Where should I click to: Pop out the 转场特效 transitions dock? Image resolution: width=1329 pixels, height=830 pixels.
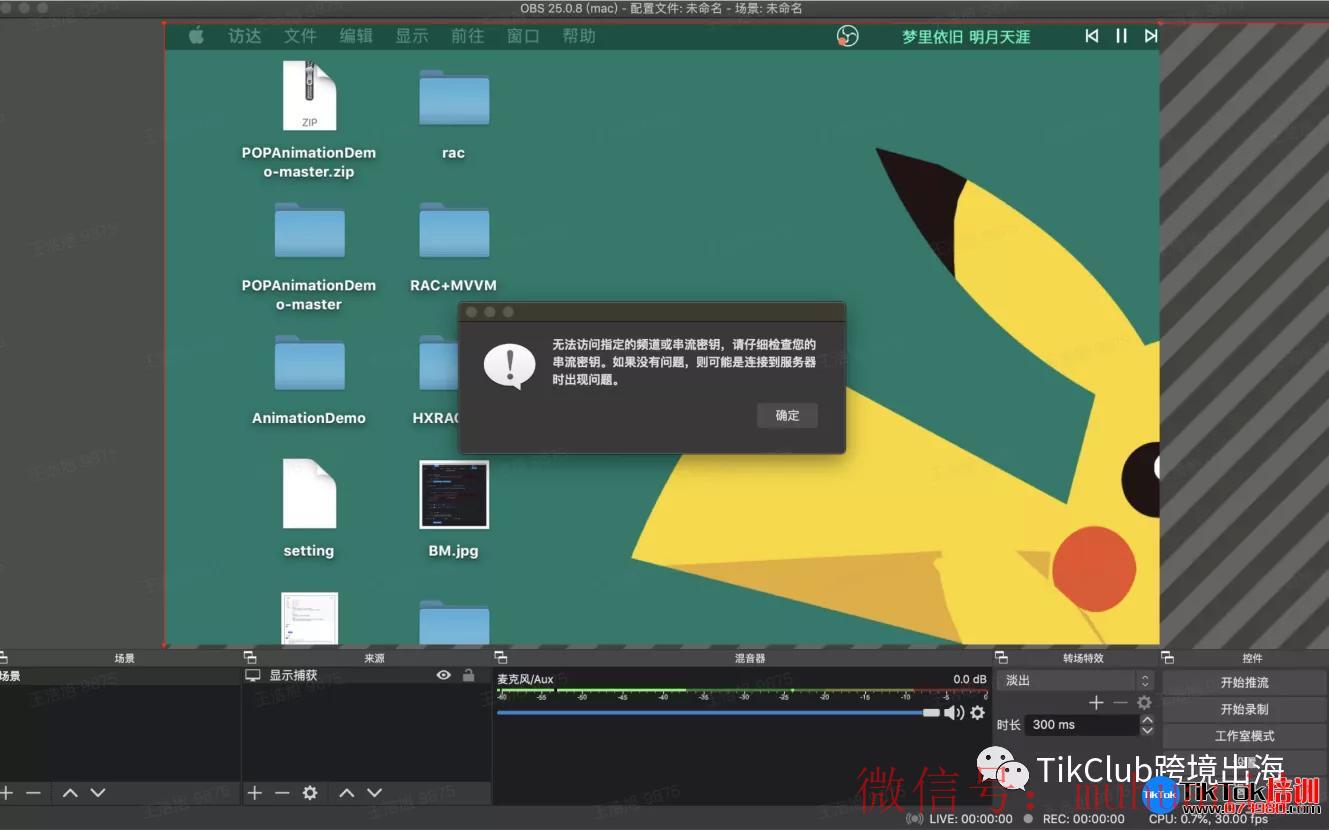point(1001,658)
